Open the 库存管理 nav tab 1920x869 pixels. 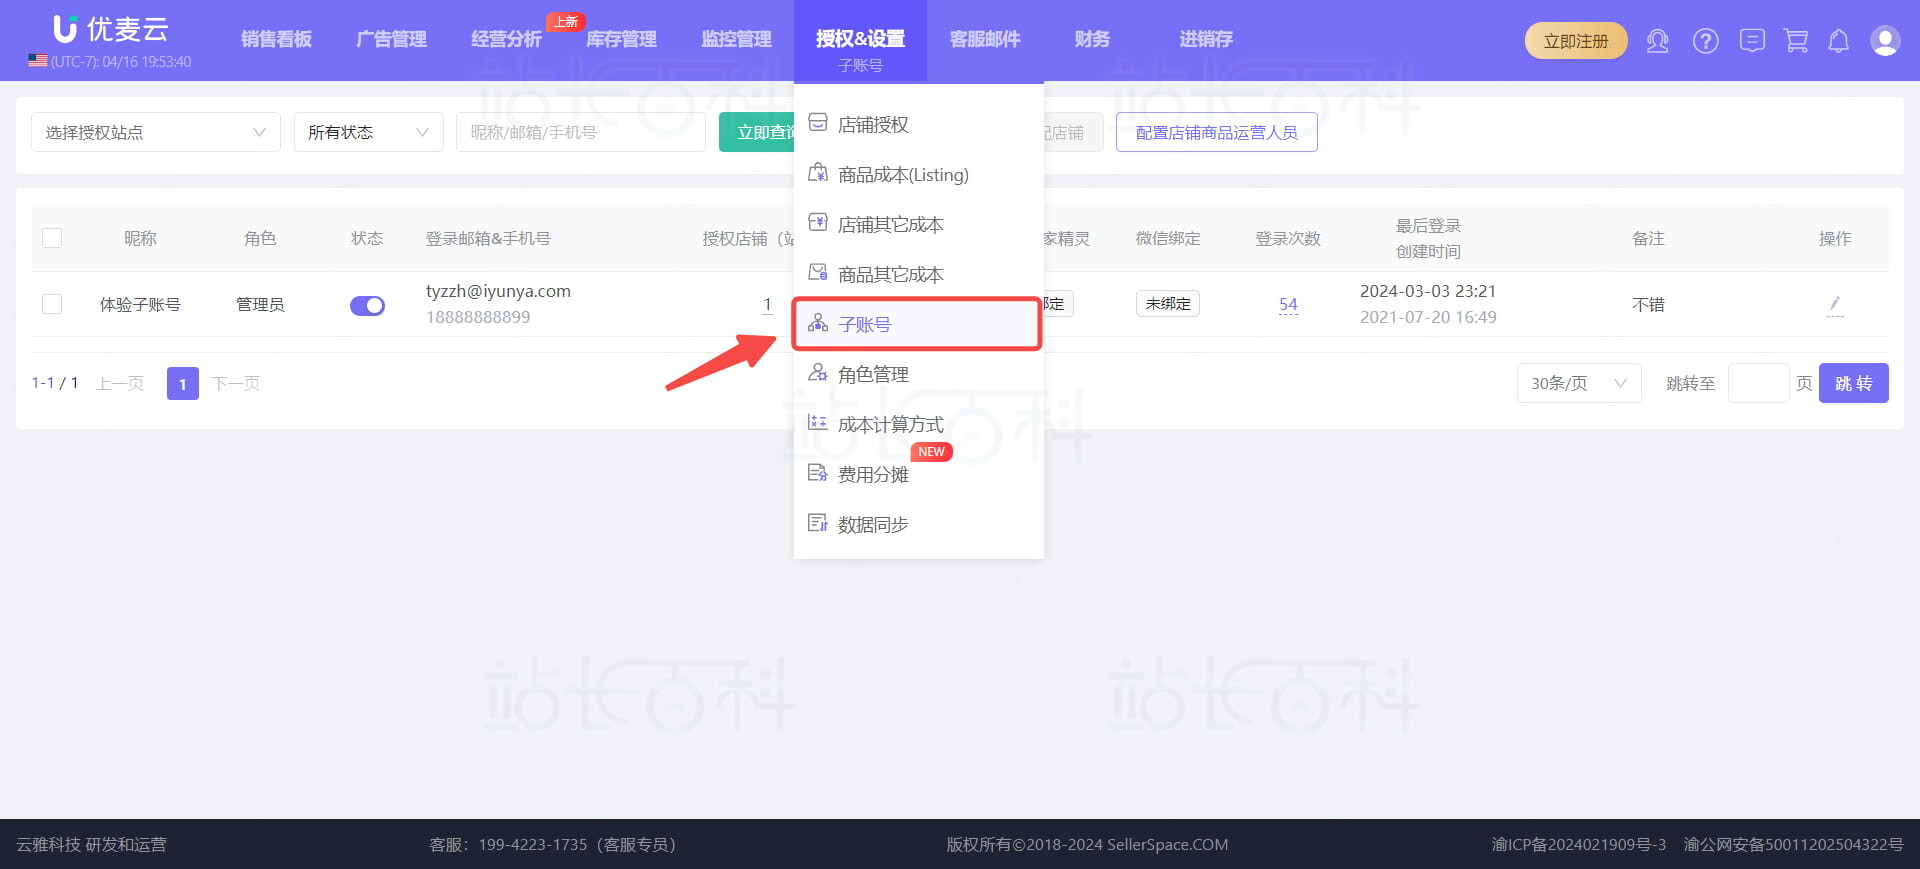621,39
